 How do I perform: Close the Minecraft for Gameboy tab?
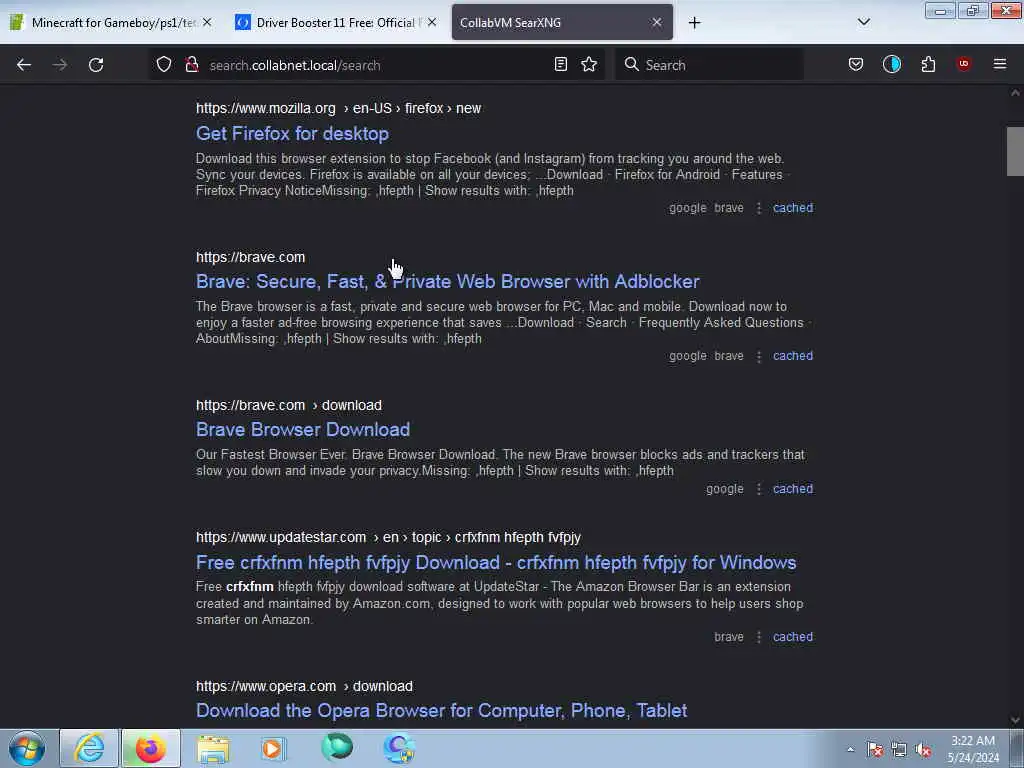pos(207,23)
